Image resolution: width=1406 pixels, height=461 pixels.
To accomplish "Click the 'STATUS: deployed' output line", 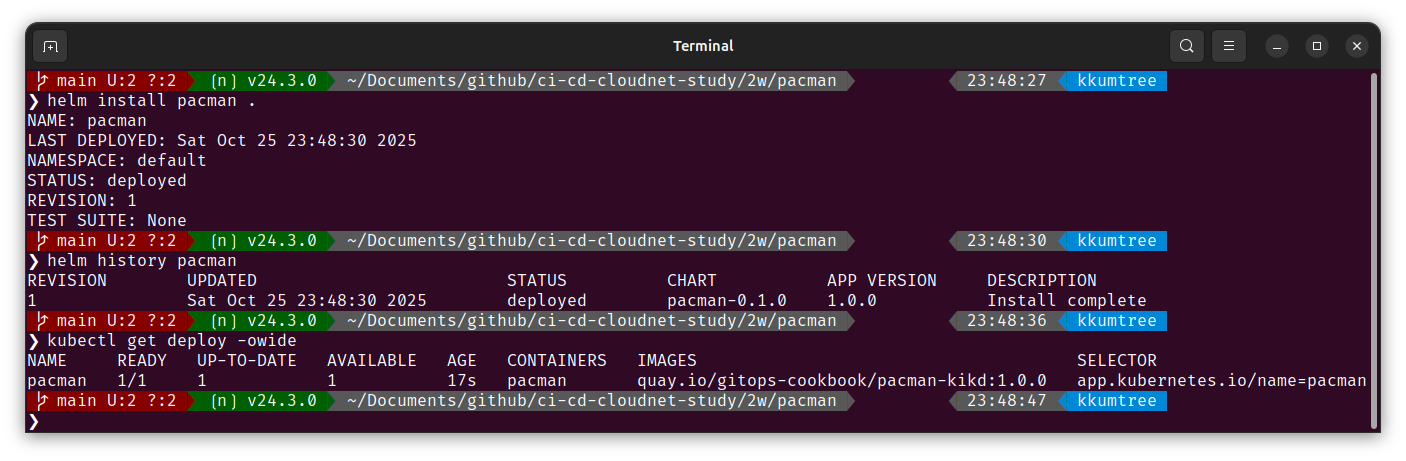I will 107,181.
